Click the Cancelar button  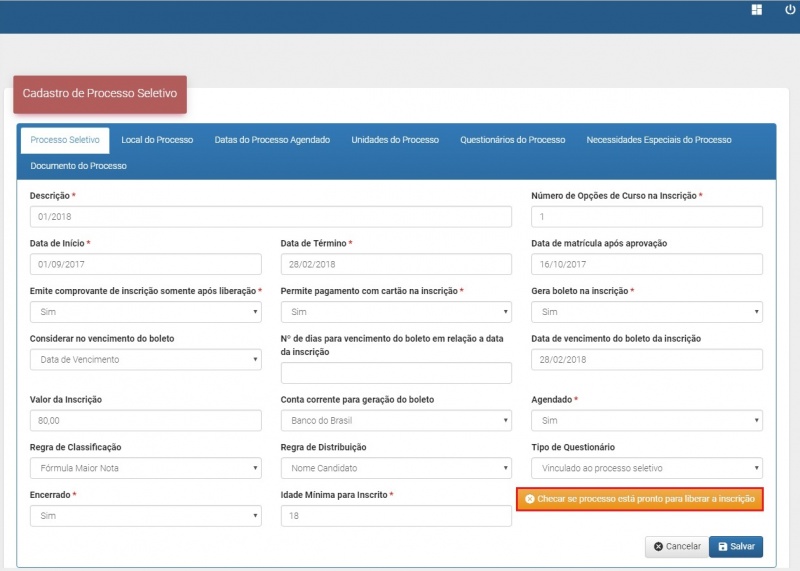point(674,547)
